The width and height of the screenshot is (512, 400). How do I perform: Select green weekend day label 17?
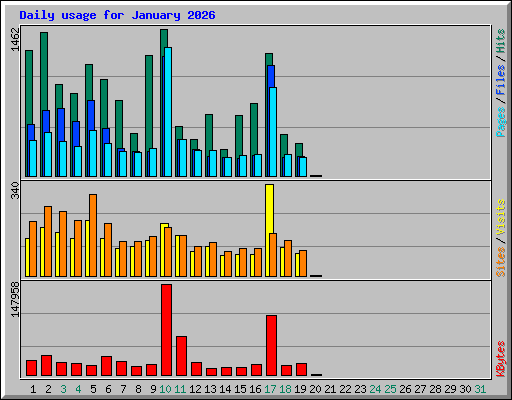[x=270, y=389]
